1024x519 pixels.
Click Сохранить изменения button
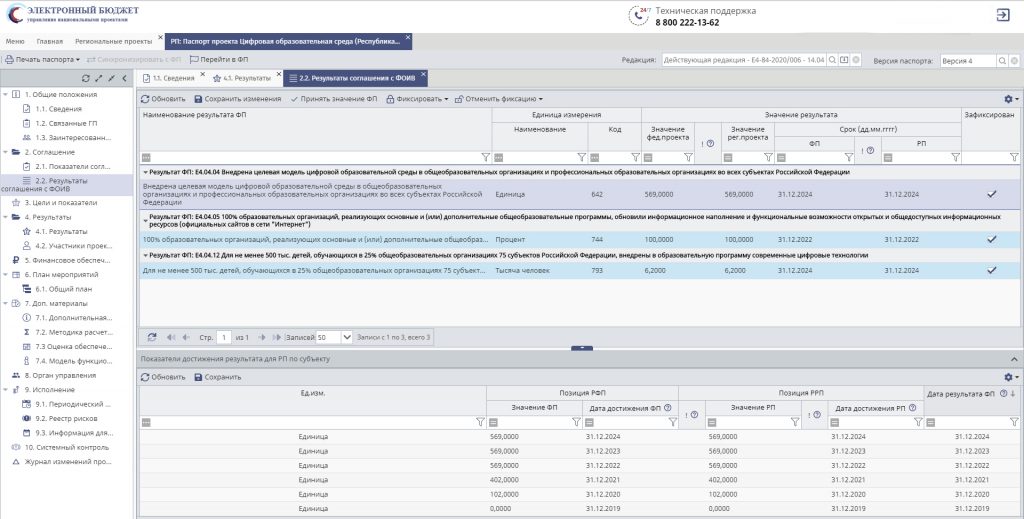238,99
